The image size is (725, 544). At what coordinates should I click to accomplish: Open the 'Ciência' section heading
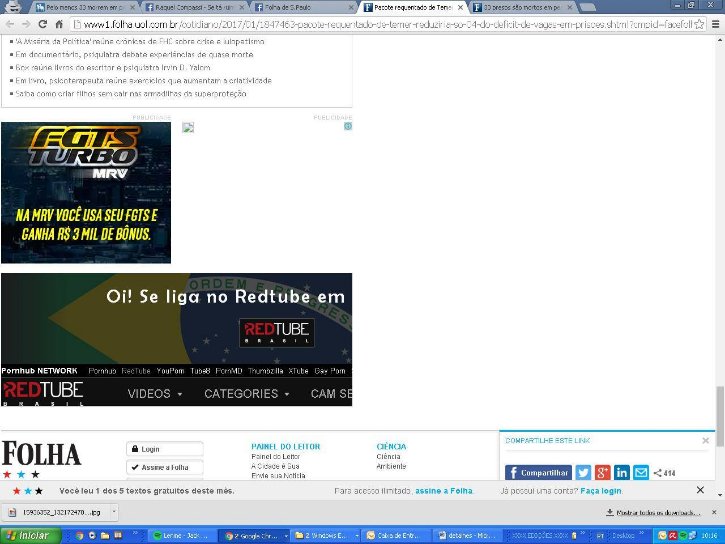[391, 446]
